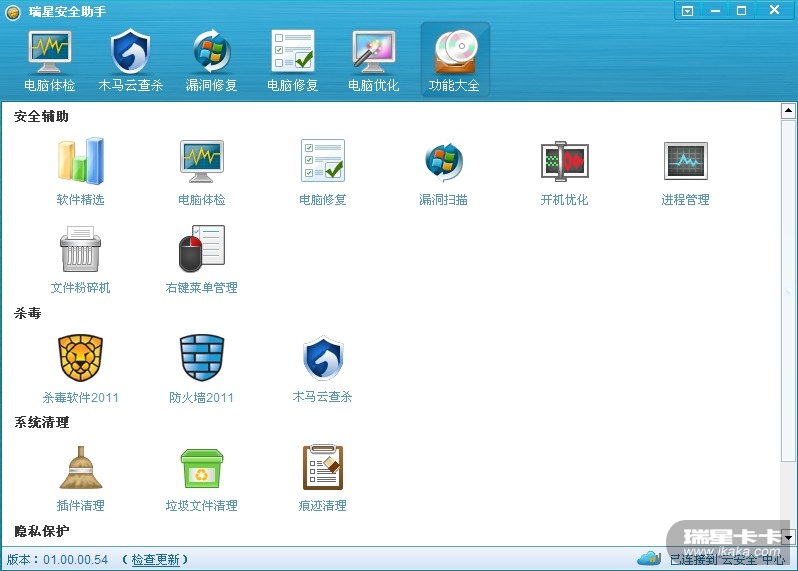Click the 检查更新 link
The width and height of the screenshot is (798, 571).
point(155,560)
